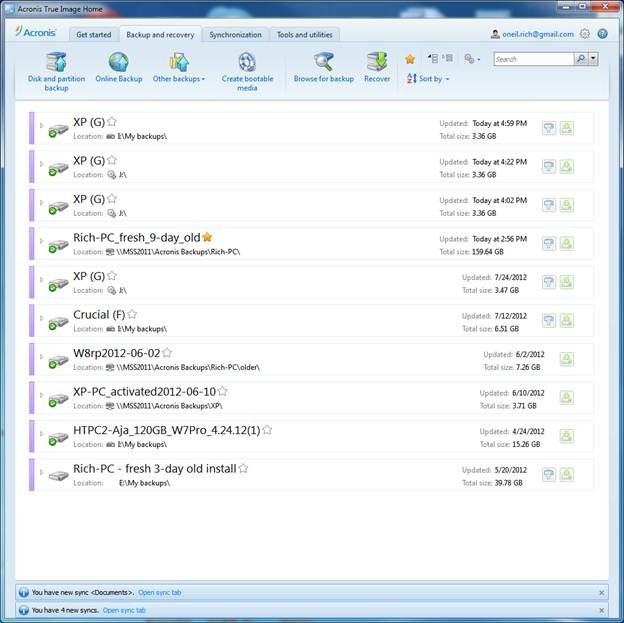Viewport: 624px width, 623px height.
Task: Click the Recover toolbar icon
Action: click(377, 63)
